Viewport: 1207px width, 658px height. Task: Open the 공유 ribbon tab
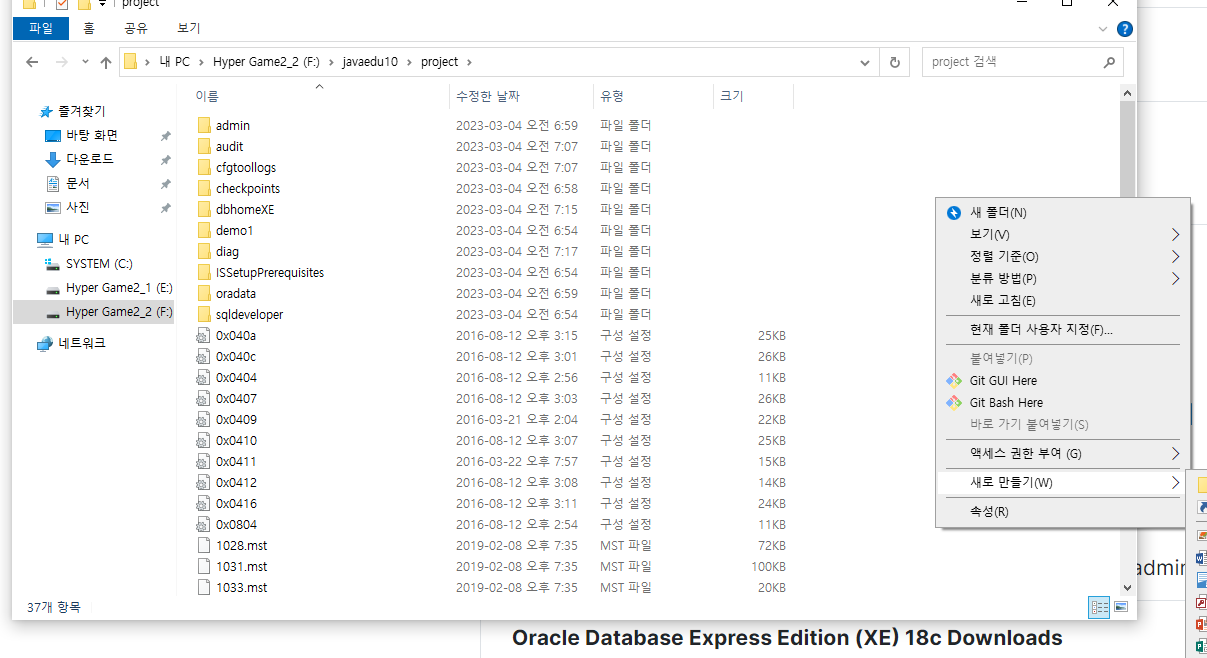(x=136, y=29)
